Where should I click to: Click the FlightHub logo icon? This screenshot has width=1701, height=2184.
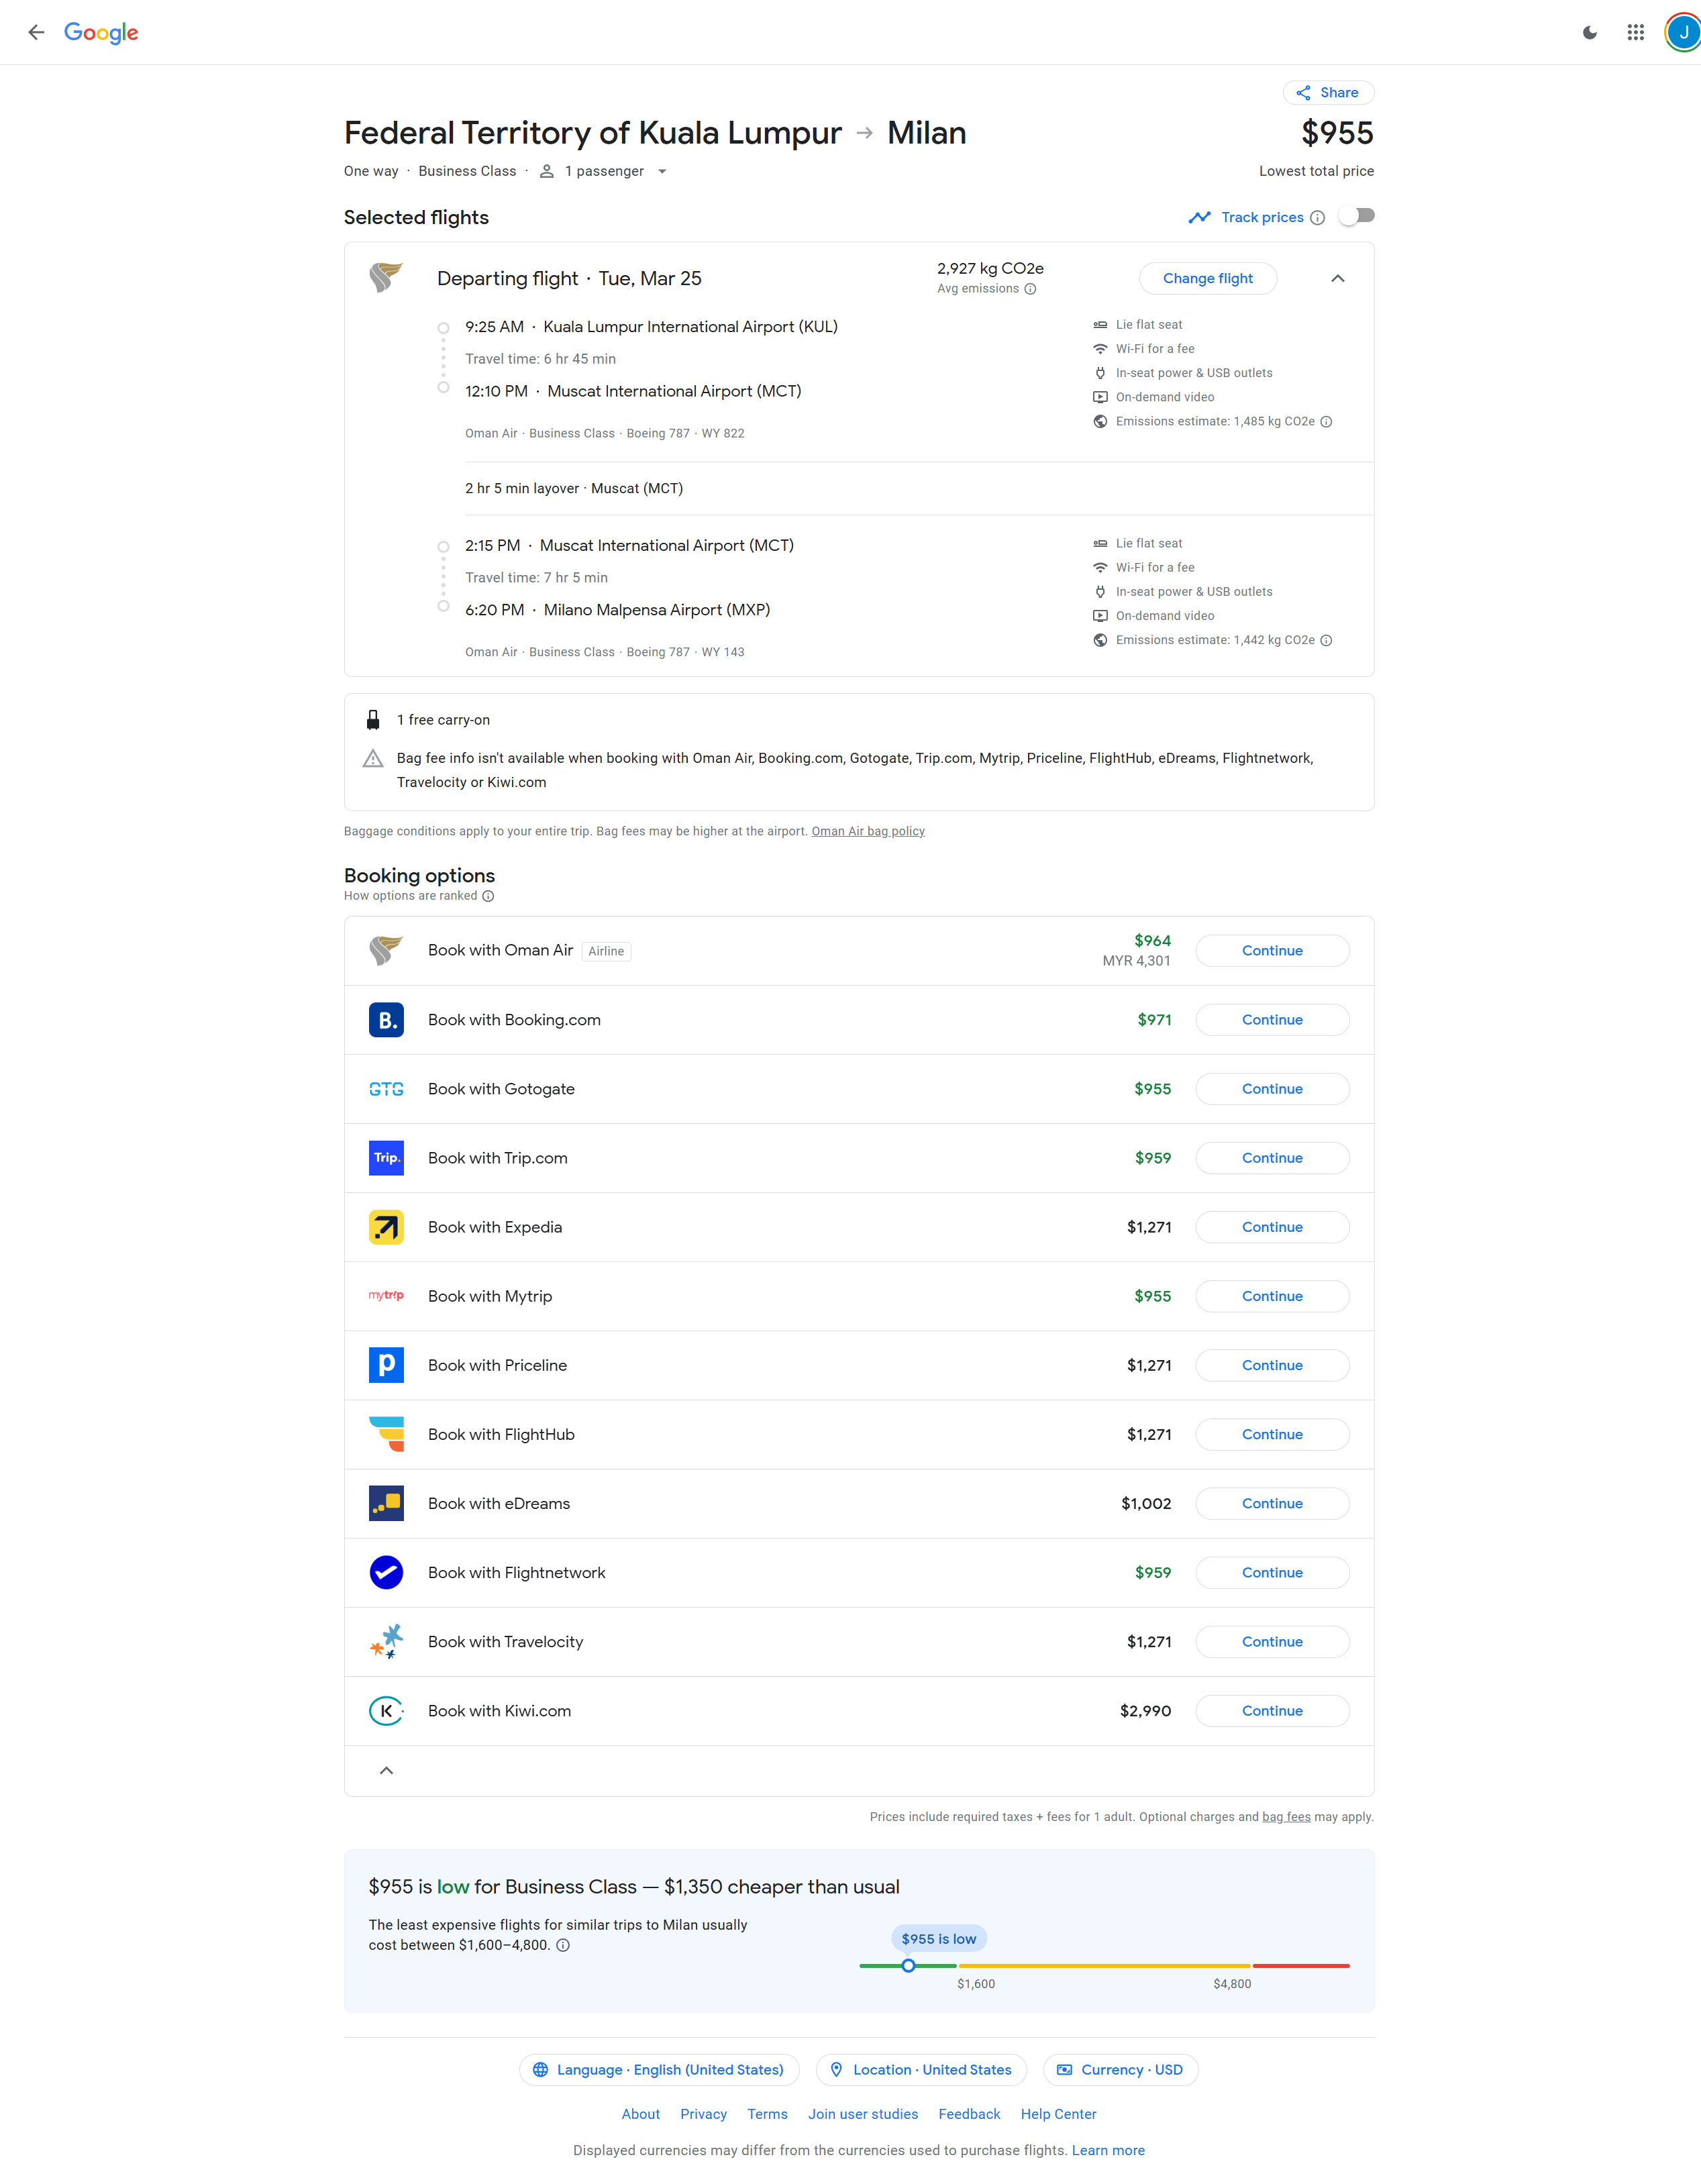point(386,1434)
